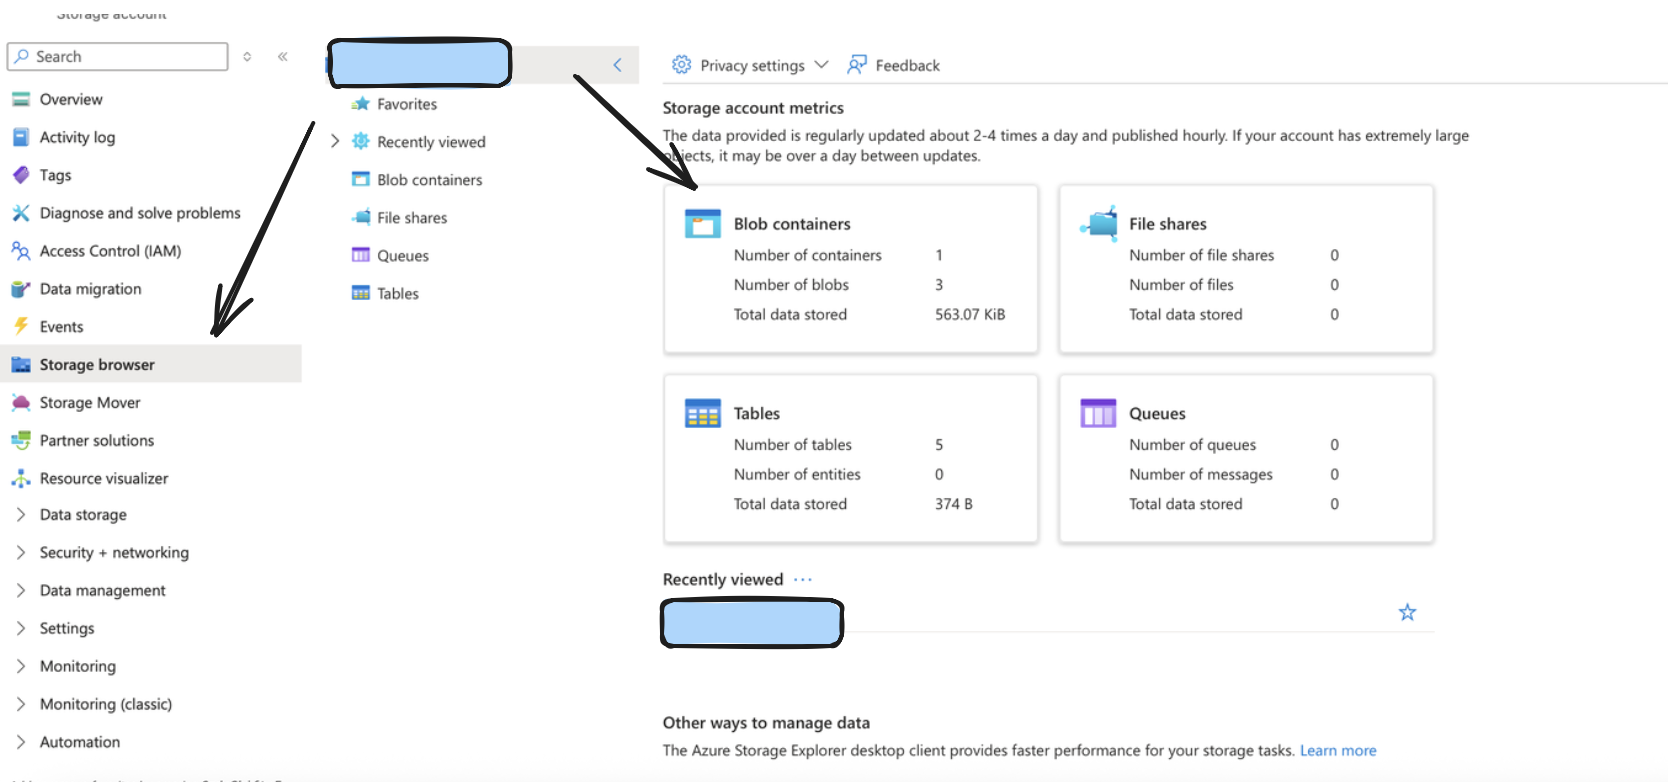The height and width of the screenshot is (782, 1668).
Task: Expand the Data storage section
Action: 21,514
